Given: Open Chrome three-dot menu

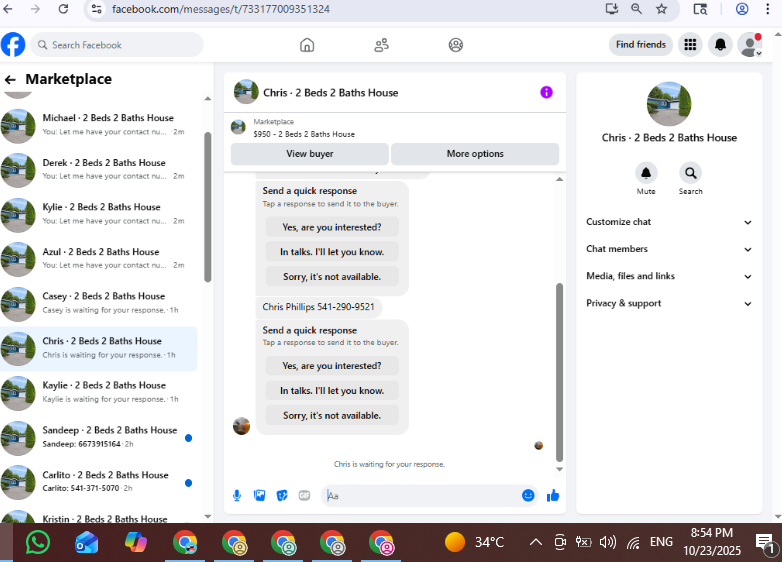Looking at the screenshot, I should pyautogui.click(x=768, y=9).
